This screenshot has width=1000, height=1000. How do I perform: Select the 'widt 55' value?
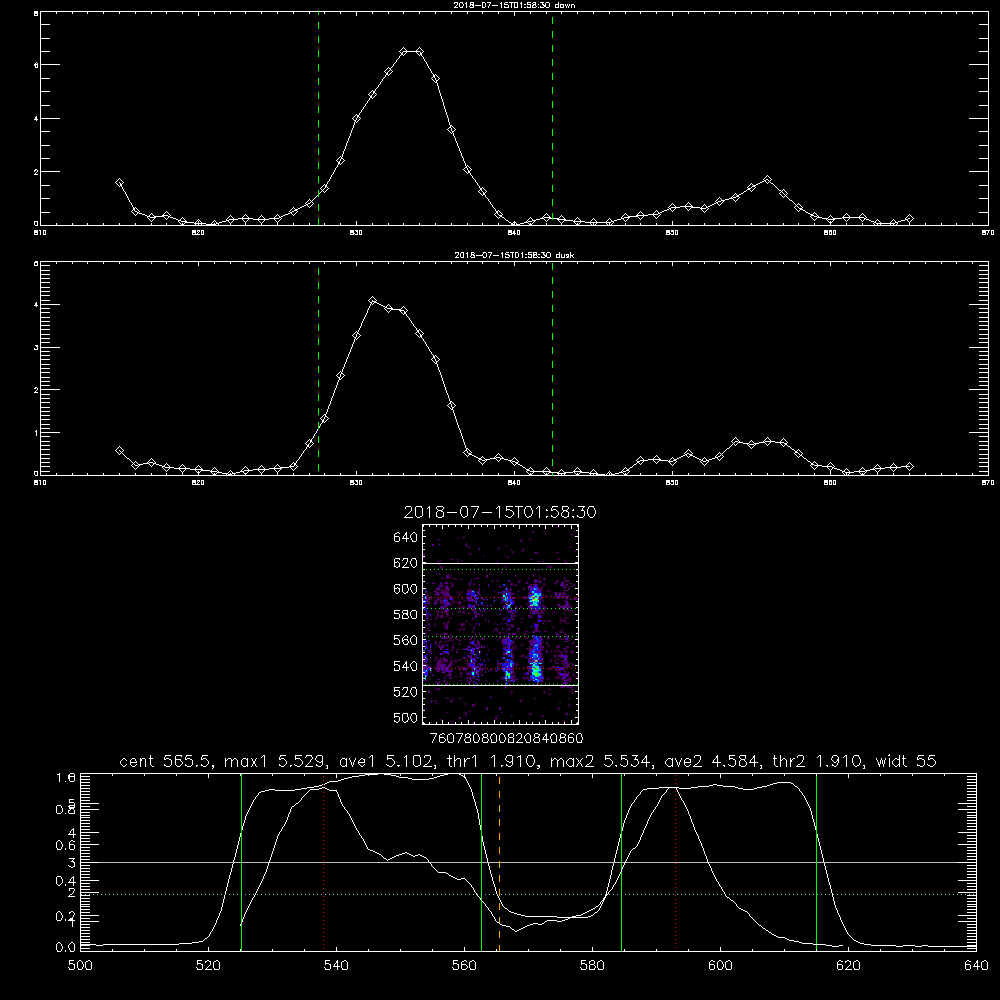pyautogui.click(x=906, y=761)
